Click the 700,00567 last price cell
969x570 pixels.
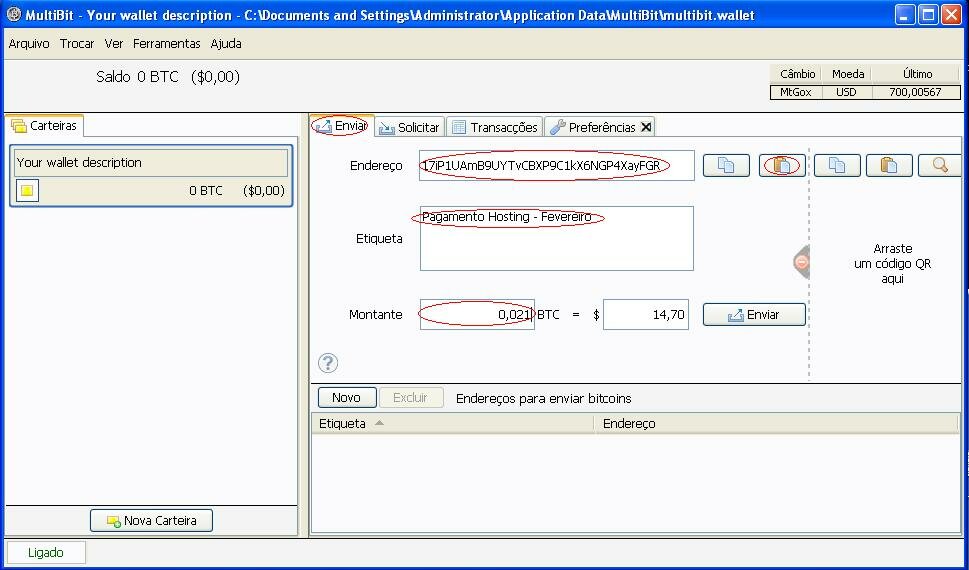click(x=916, y=92)
